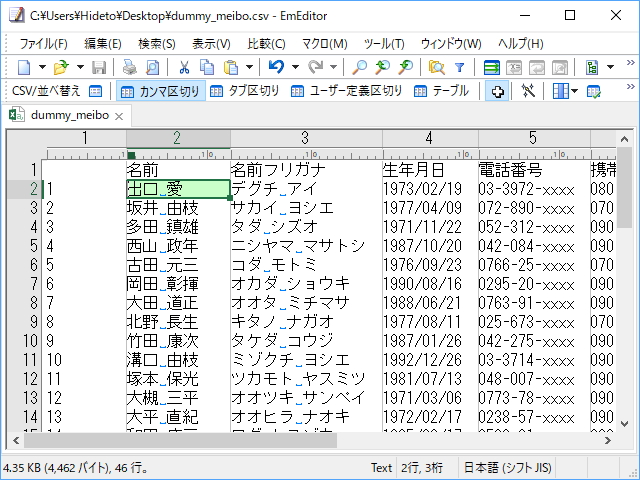Click the Find in Files icon
This screenshot has width=640, height=480.
[436, 67]
